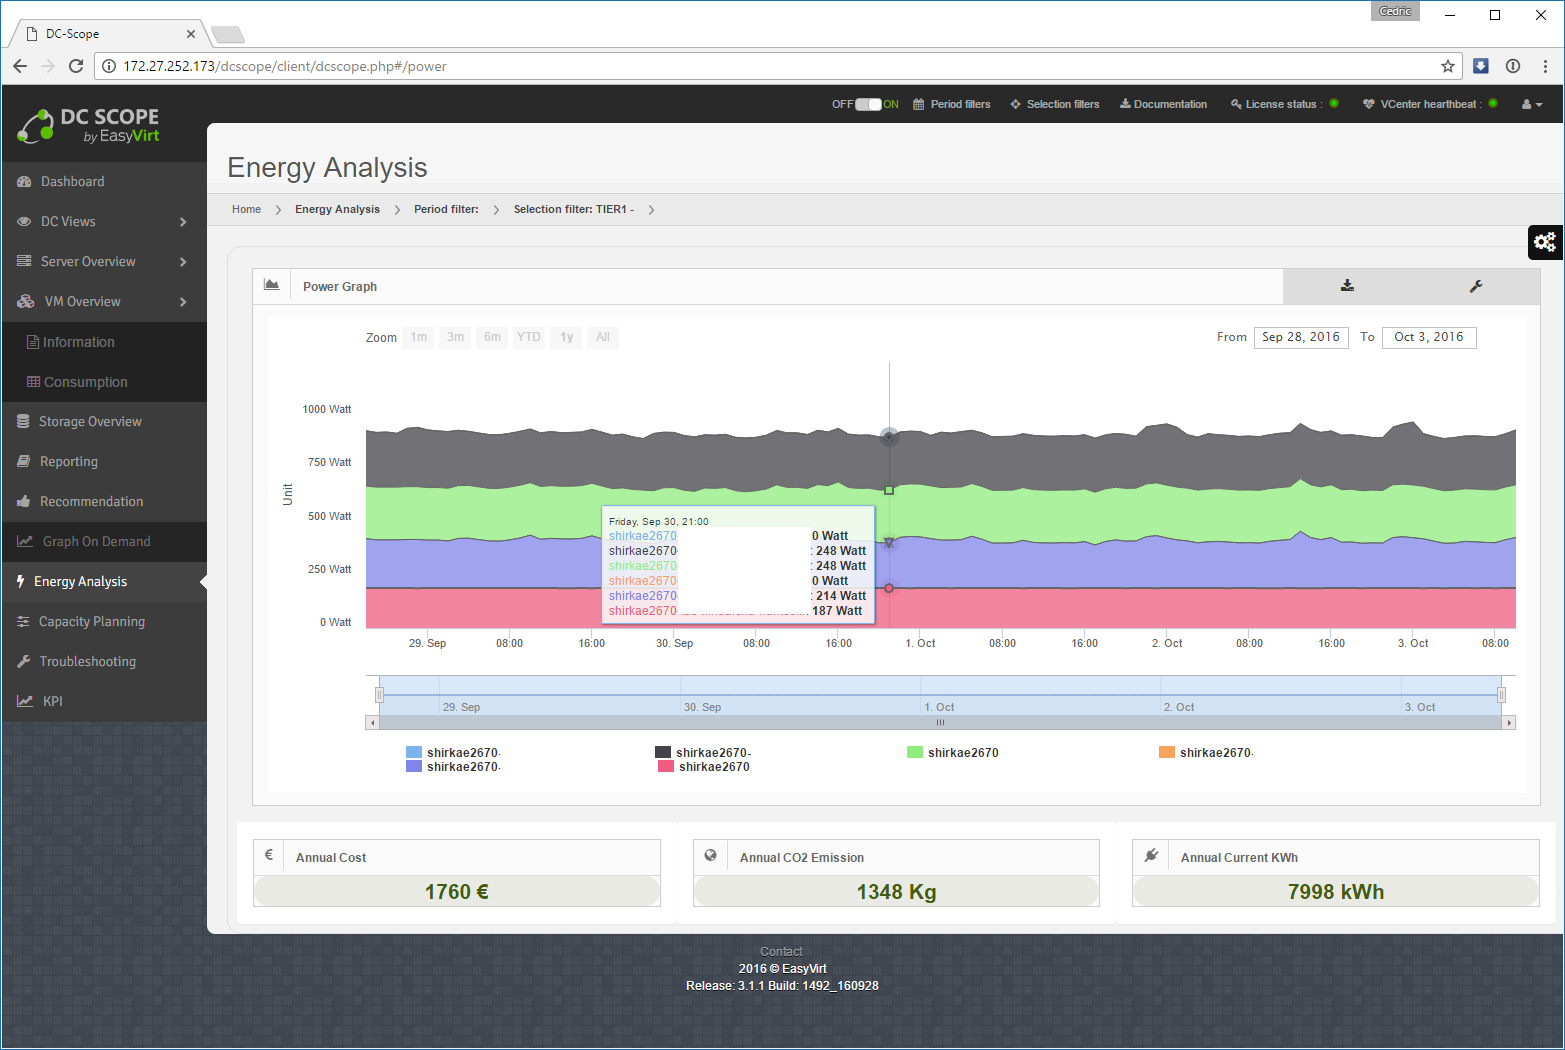1565x1050 pixels.
Task: Go to Troubleshooting in the sidebar
Action: (87, 662)
